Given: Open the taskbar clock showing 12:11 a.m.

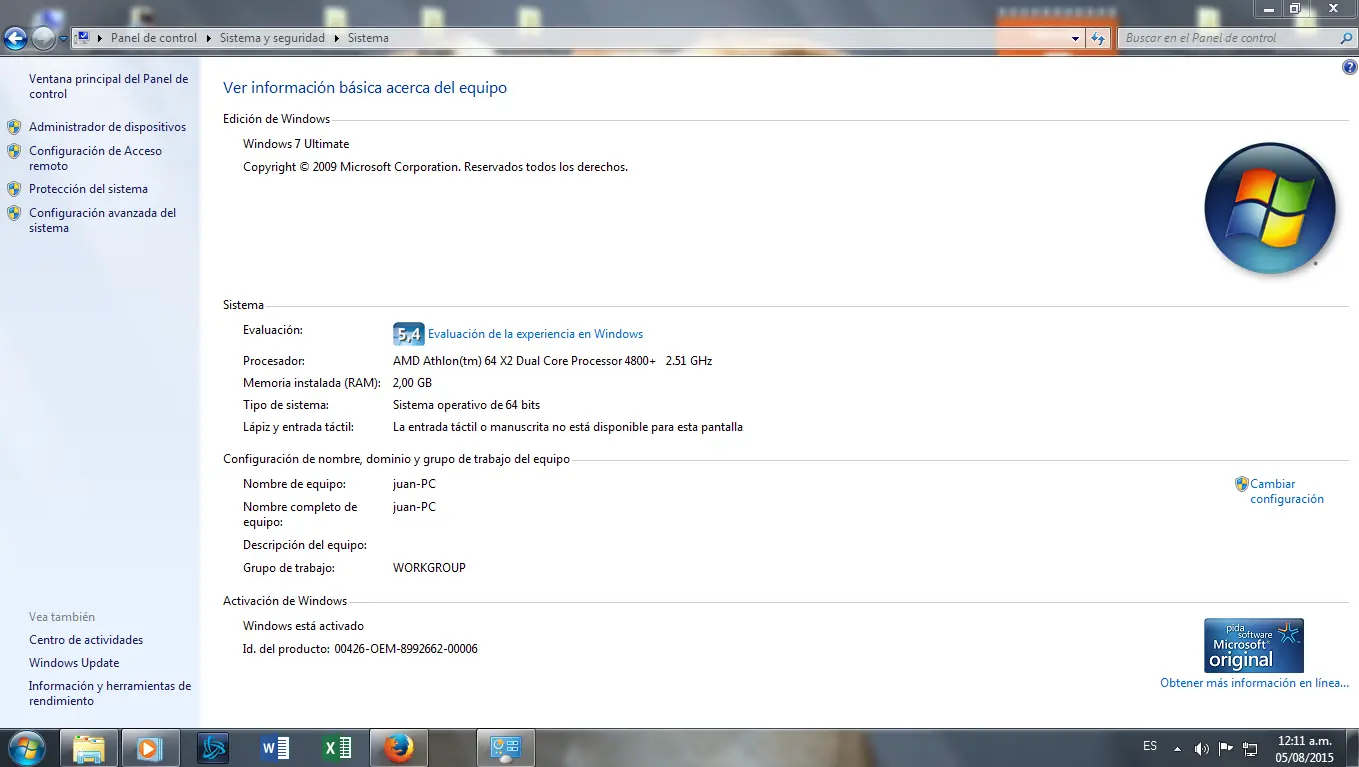Looking at the screenshot, I should coord(1305,749).
